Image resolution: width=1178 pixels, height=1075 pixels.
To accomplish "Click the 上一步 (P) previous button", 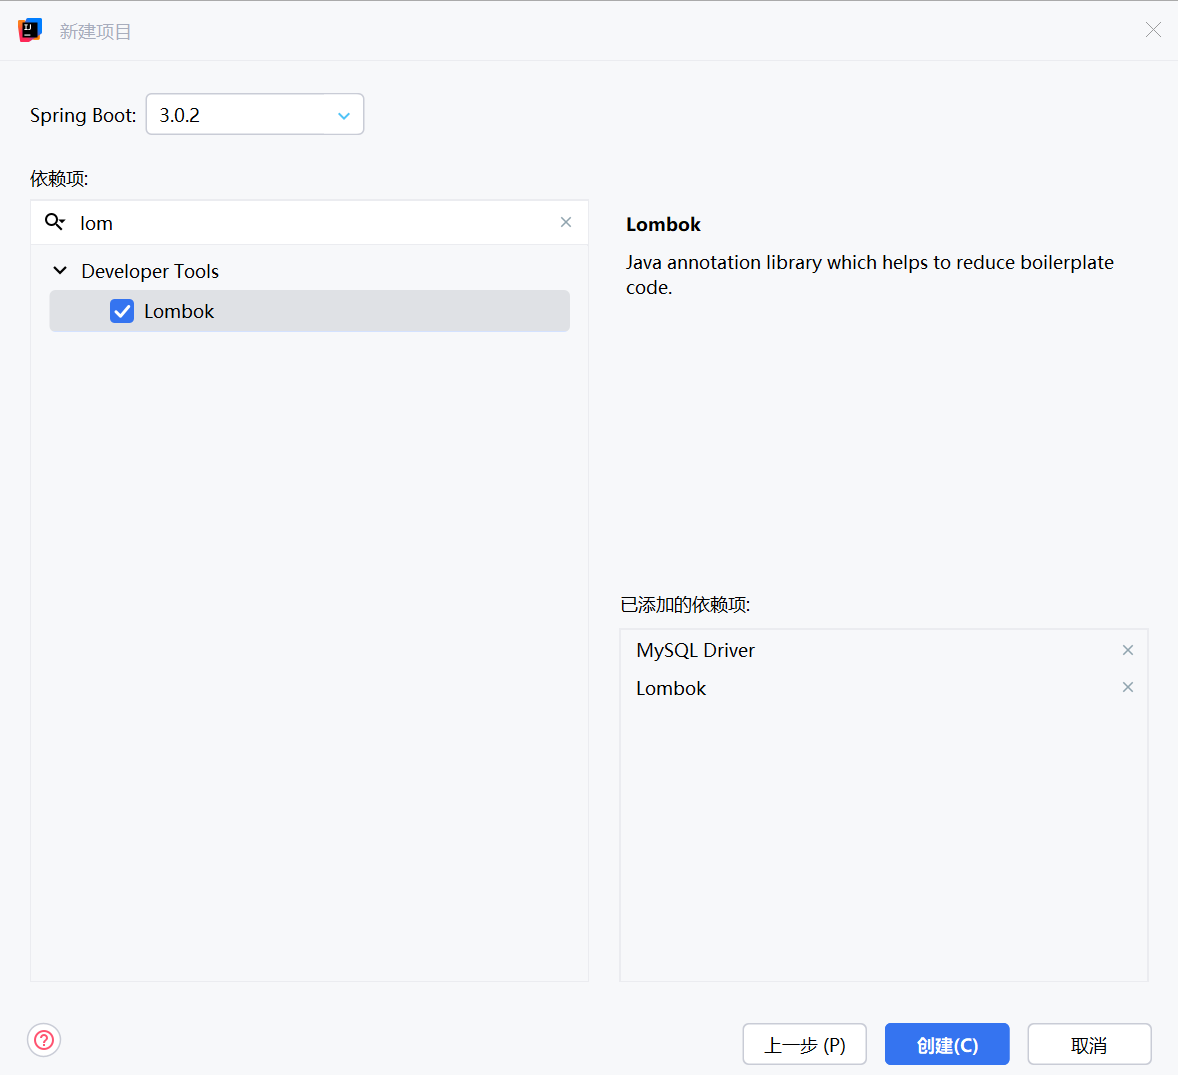I will pos(804,1044).
